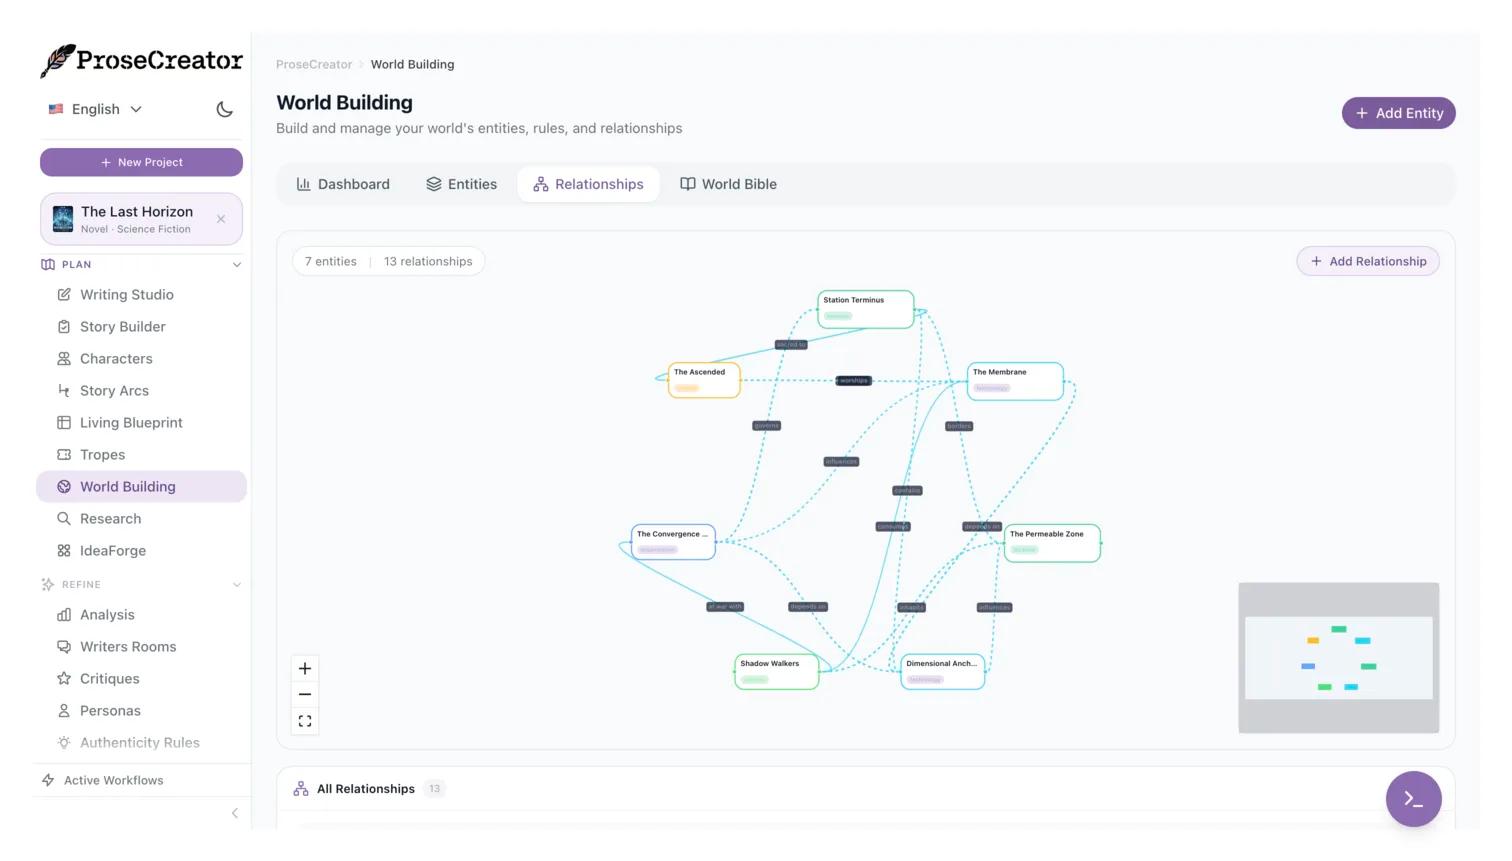
Task: Switch to the Entities tab
Action: 461,184
